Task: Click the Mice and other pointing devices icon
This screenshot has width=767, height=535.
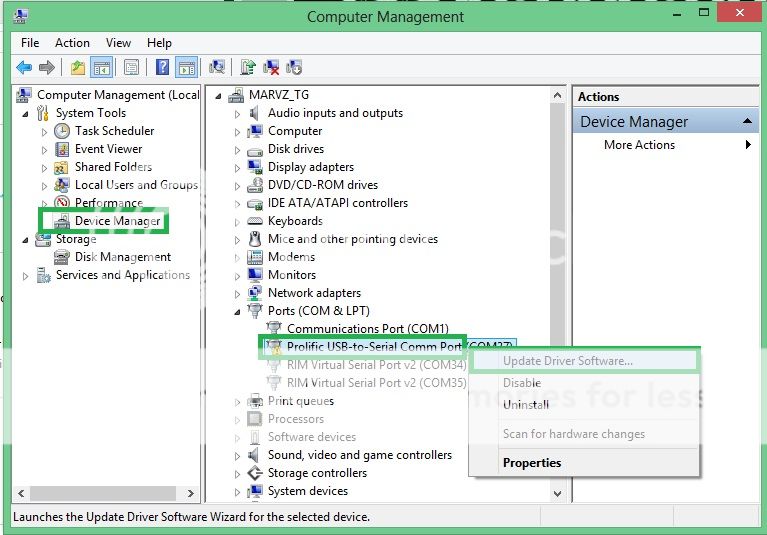Action: pyautogui.click(x=254, y=239)
